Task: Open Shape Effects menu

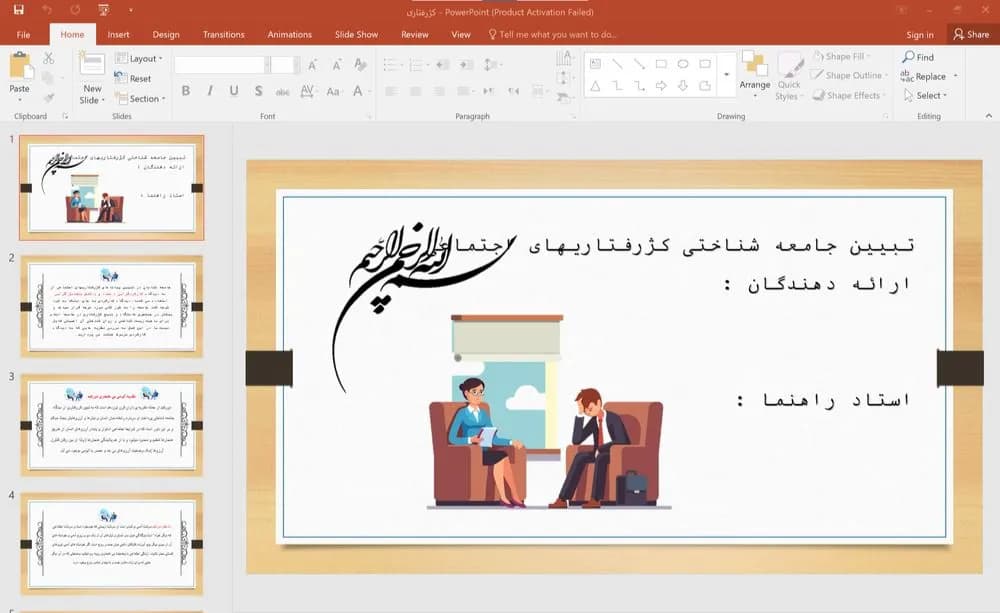Action: (x=849, y=96)
